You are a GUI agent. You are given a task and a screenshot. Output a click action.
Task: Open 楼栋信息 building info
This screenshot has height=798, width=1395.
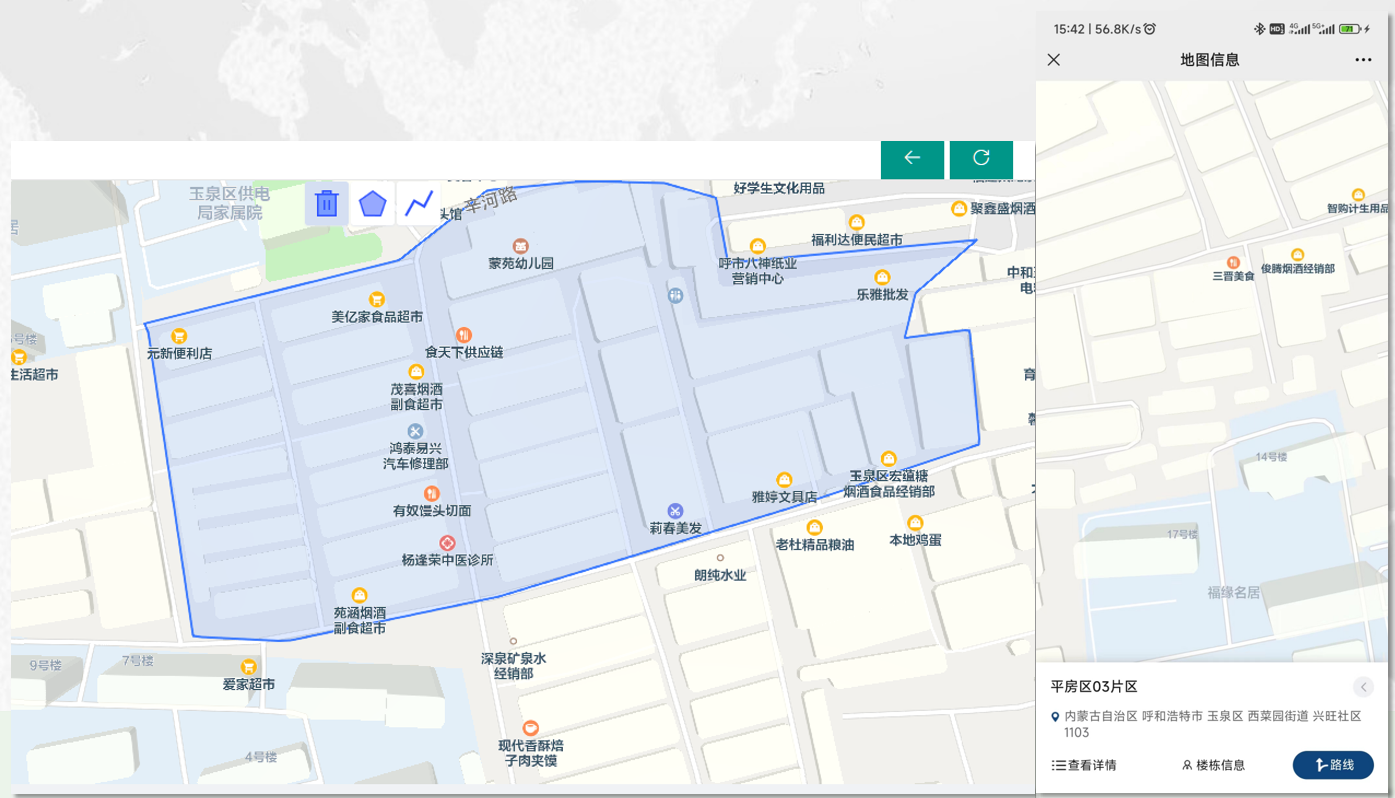[1213, 765]
